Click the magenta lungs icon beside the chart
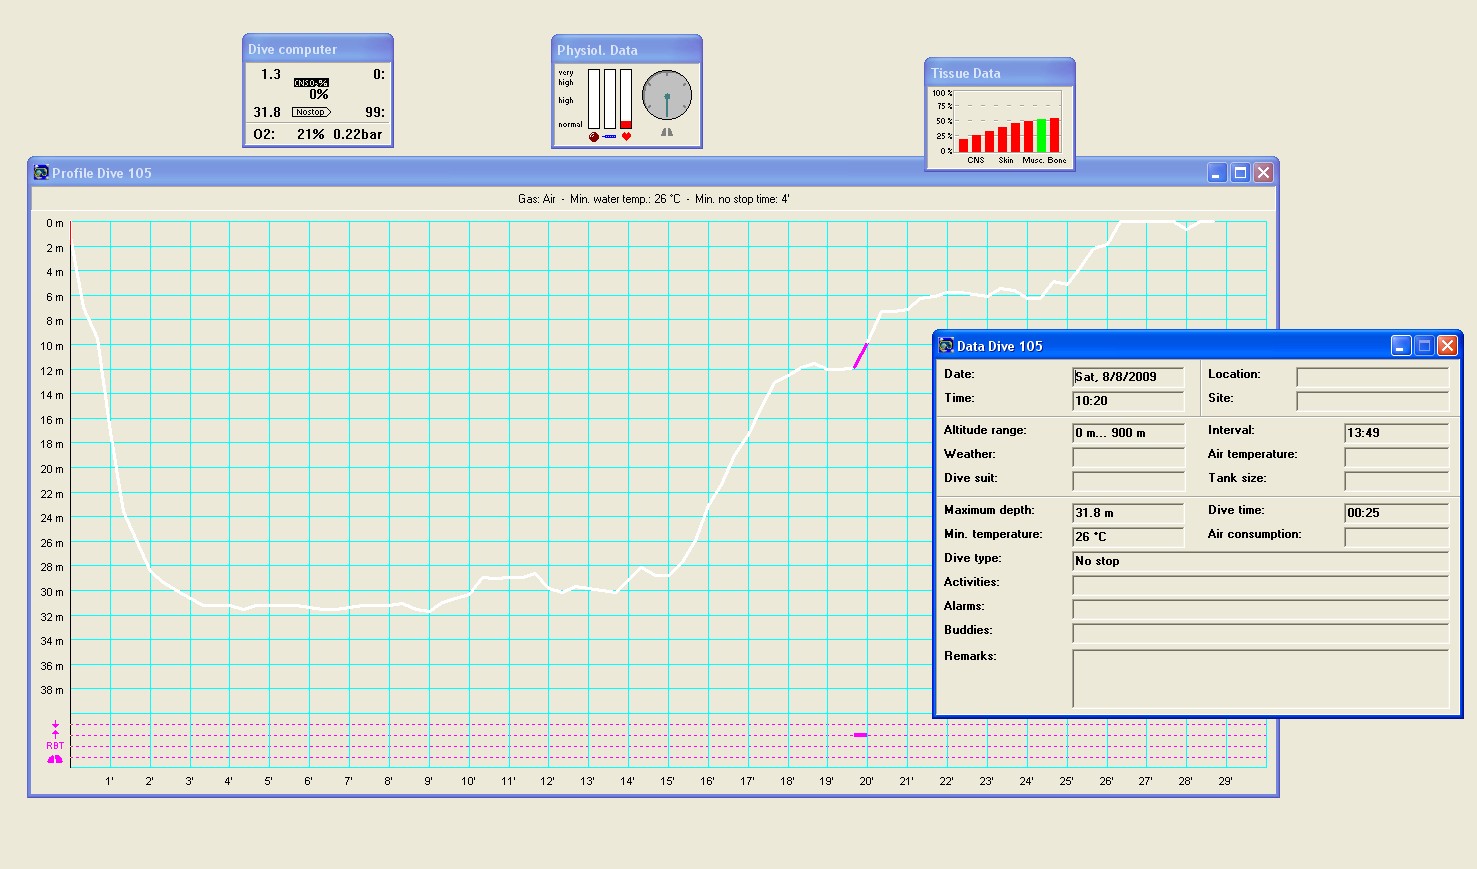 (x=55, y=759)
